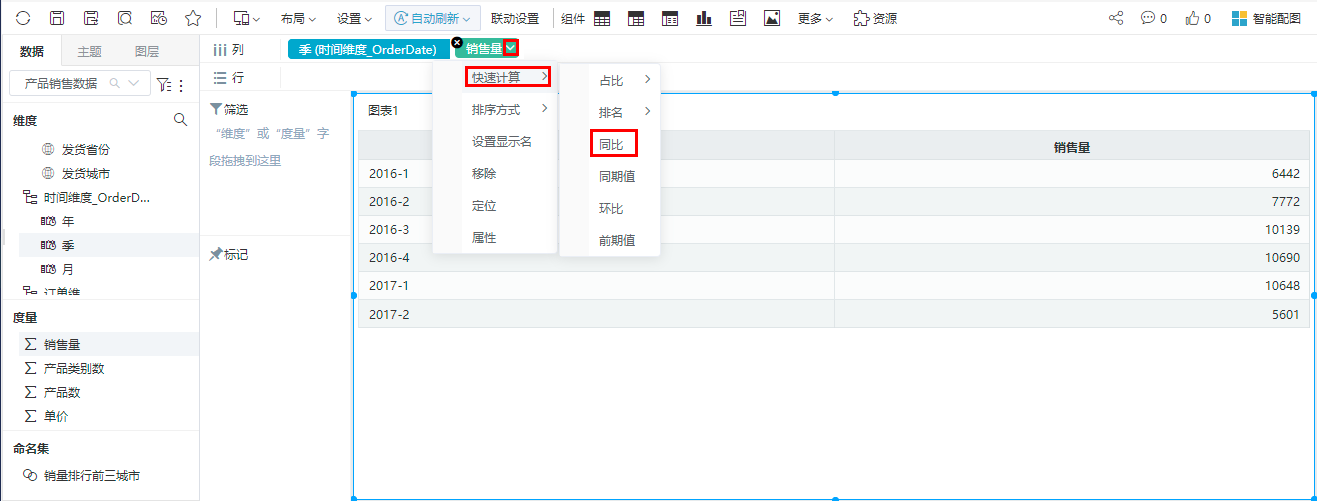Open the device screen size dropdown

245,18
